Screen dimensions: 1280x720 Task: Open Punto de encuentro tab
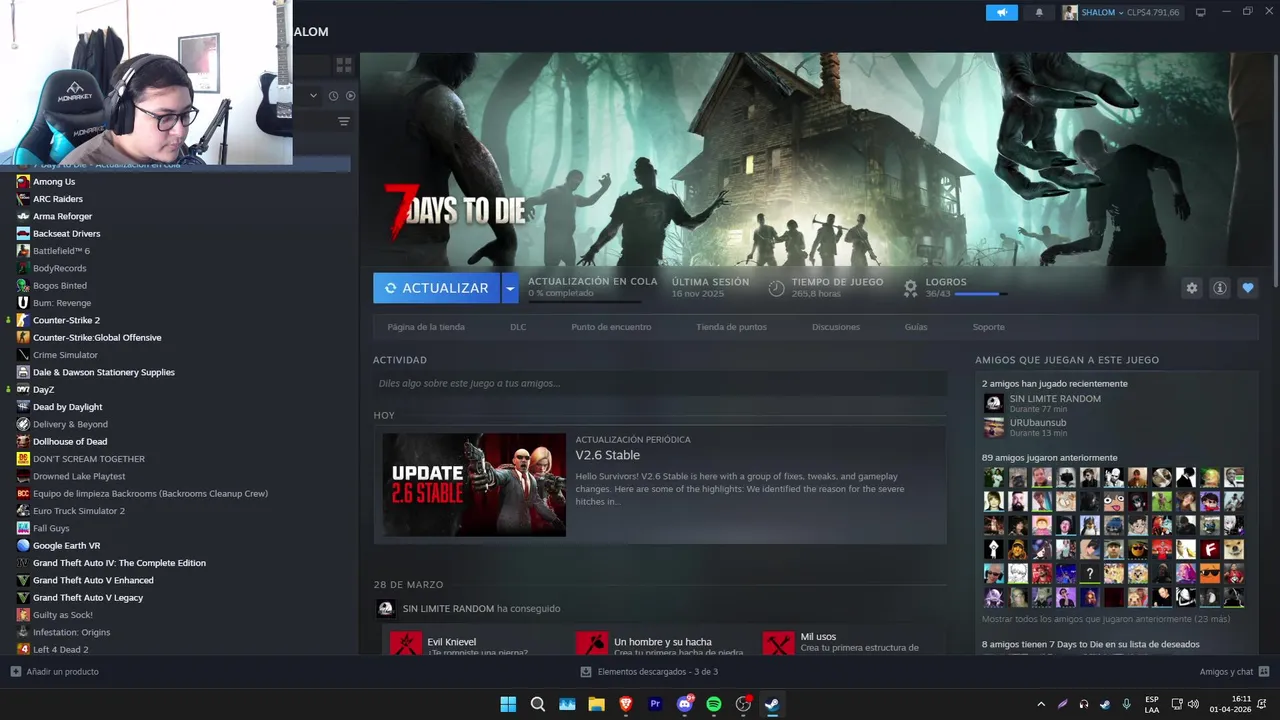point(611,327)
